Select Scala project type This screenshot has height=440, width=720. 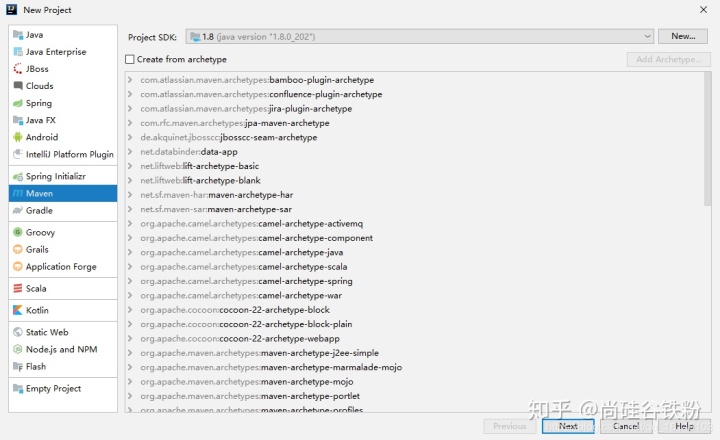click(63, 288)
